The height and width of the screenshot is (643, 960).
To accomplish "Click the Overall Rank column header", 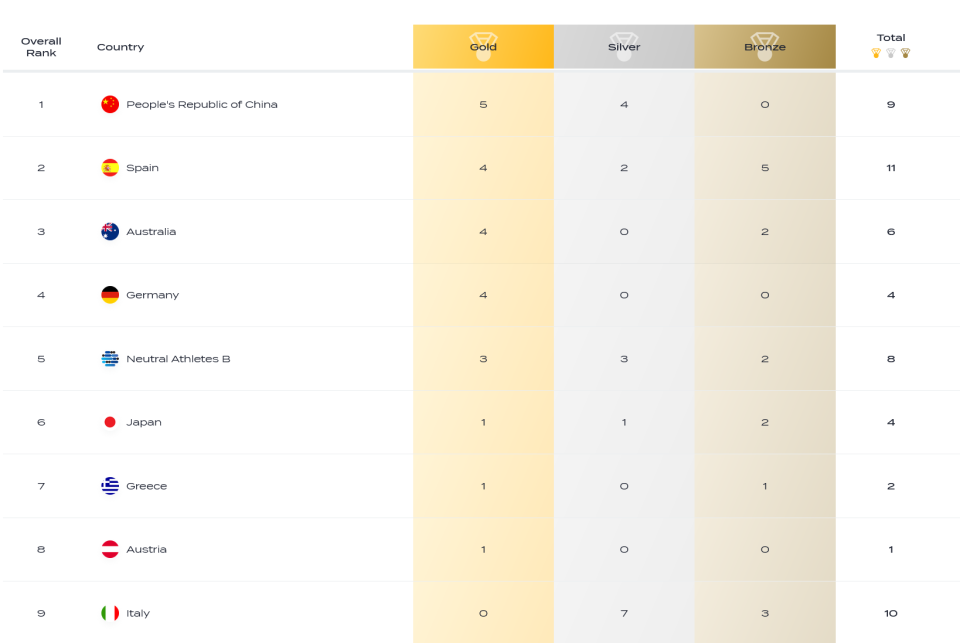I will pyautogui.click(x=41, y=47).
